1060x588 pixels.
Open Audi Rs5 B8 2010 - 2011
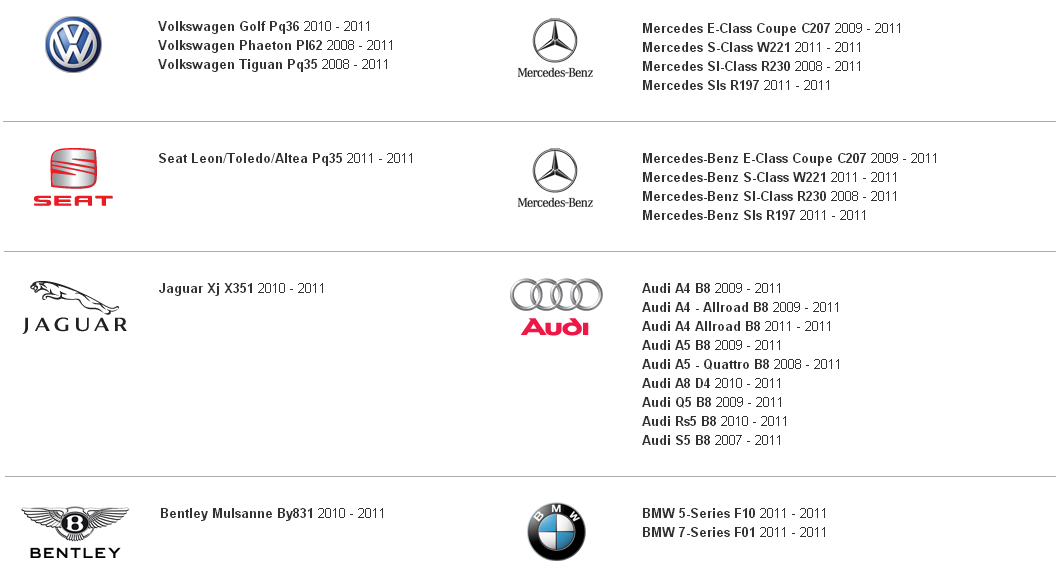[x=715, y=421]
